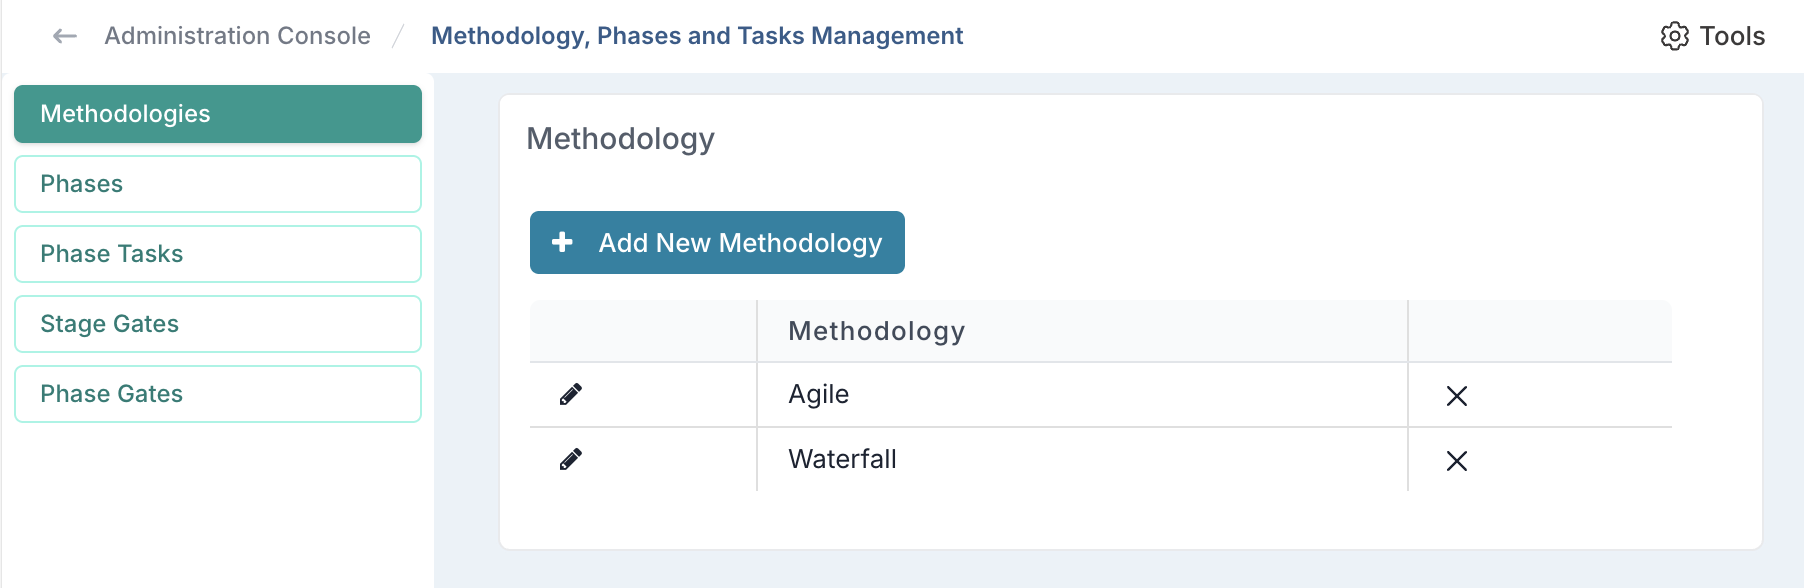The width and height of the screenshot is (1804, 588).
Task: Select the Agile name cell
Action: 818,395
